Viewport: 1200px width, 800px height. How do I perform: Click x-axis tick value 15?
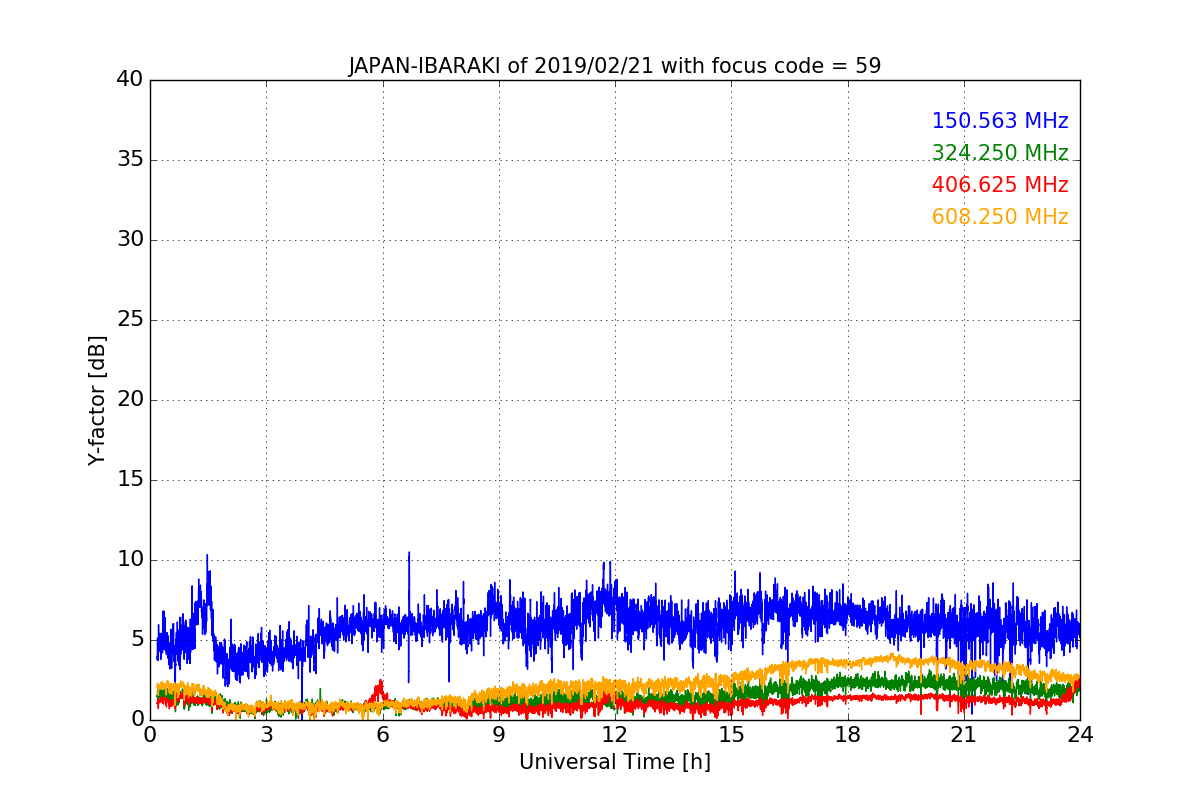pyautogui.click(x=731, y=735)
